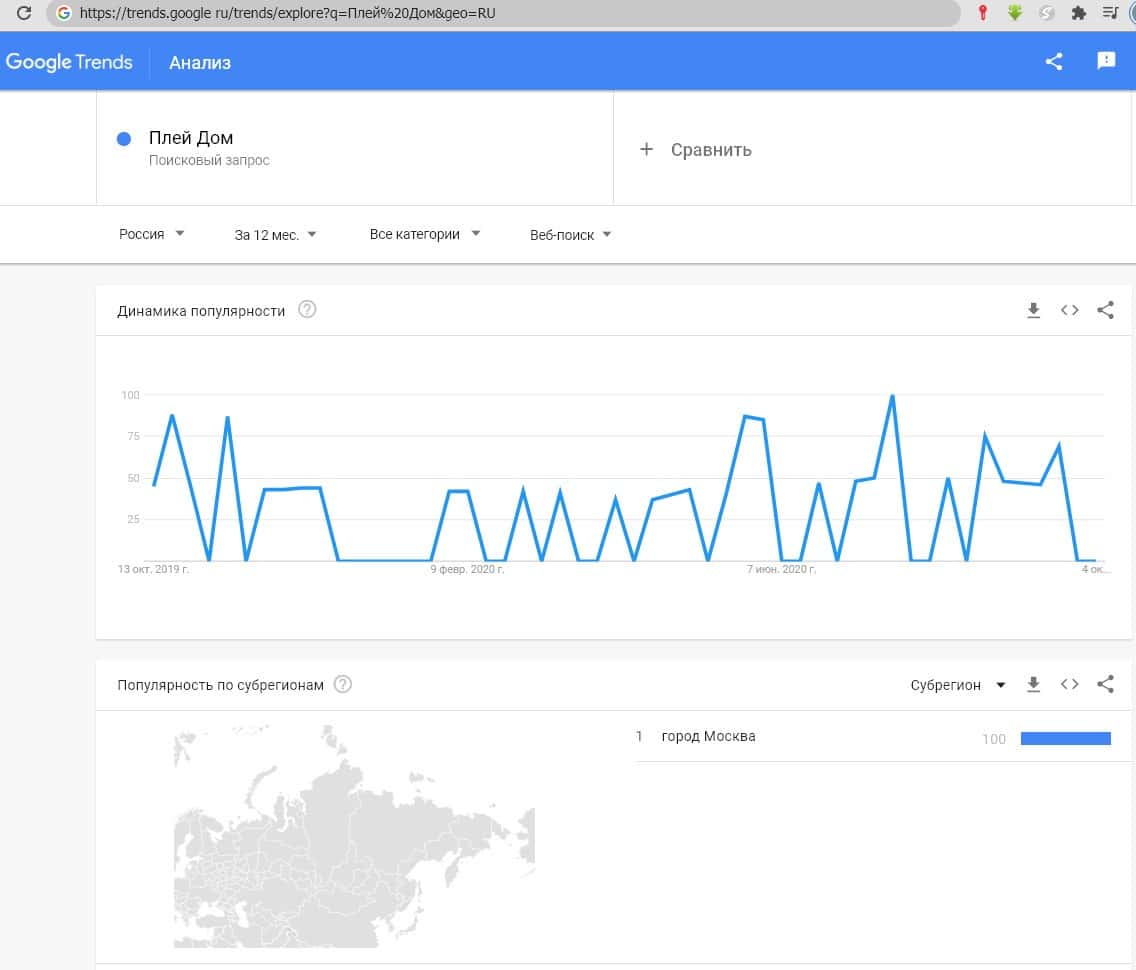Reload the page with the browser refresh icon
1136x970 pixels.
click(24, 13)
